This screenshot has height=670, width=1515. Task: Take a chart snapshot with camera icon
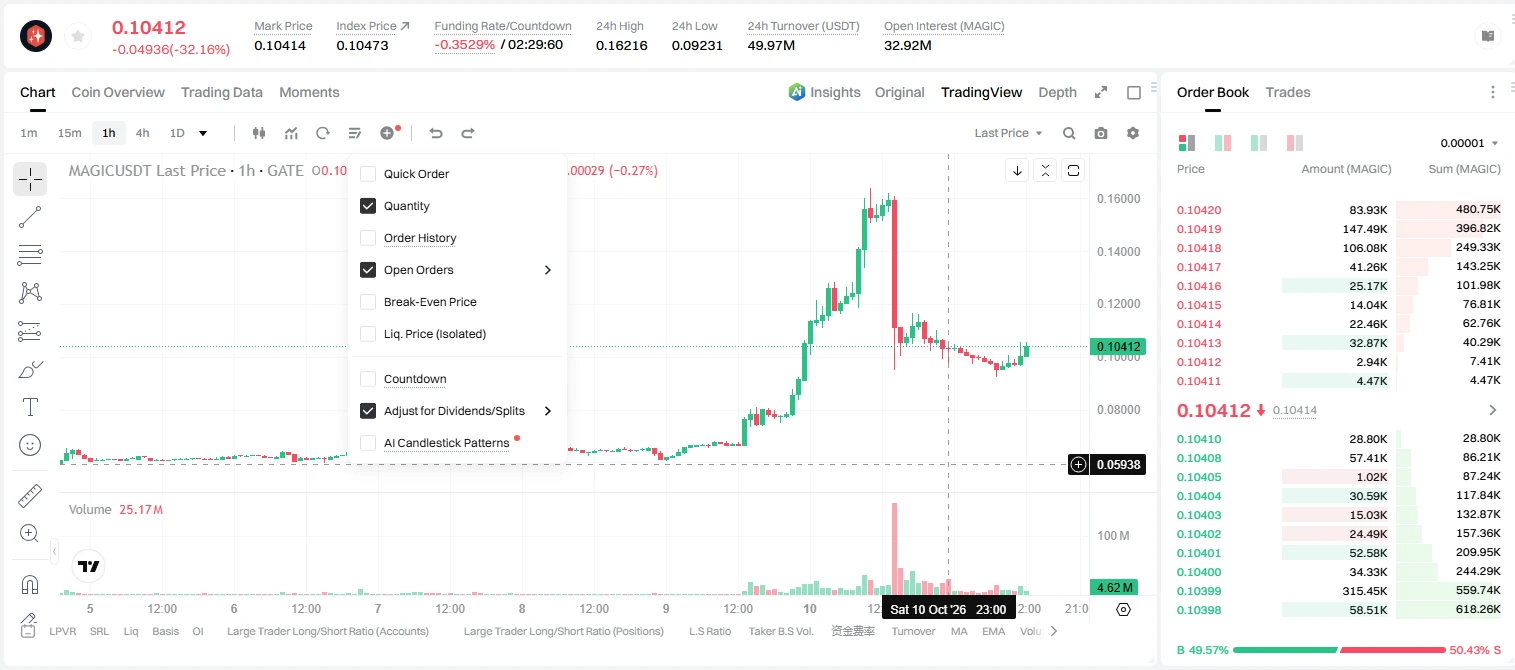(x=1101, y=133)
